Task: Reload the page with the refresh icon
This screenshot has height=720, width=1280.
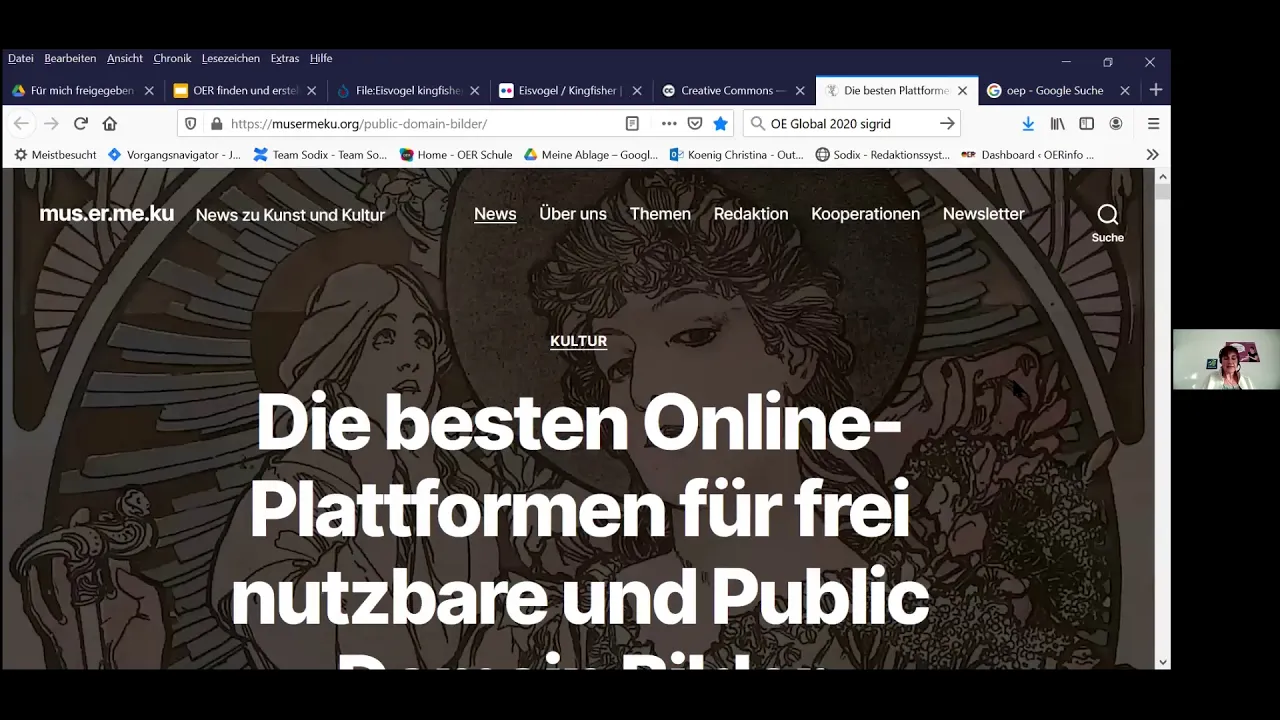Action: pyautogui.click(x=81, y=123)
